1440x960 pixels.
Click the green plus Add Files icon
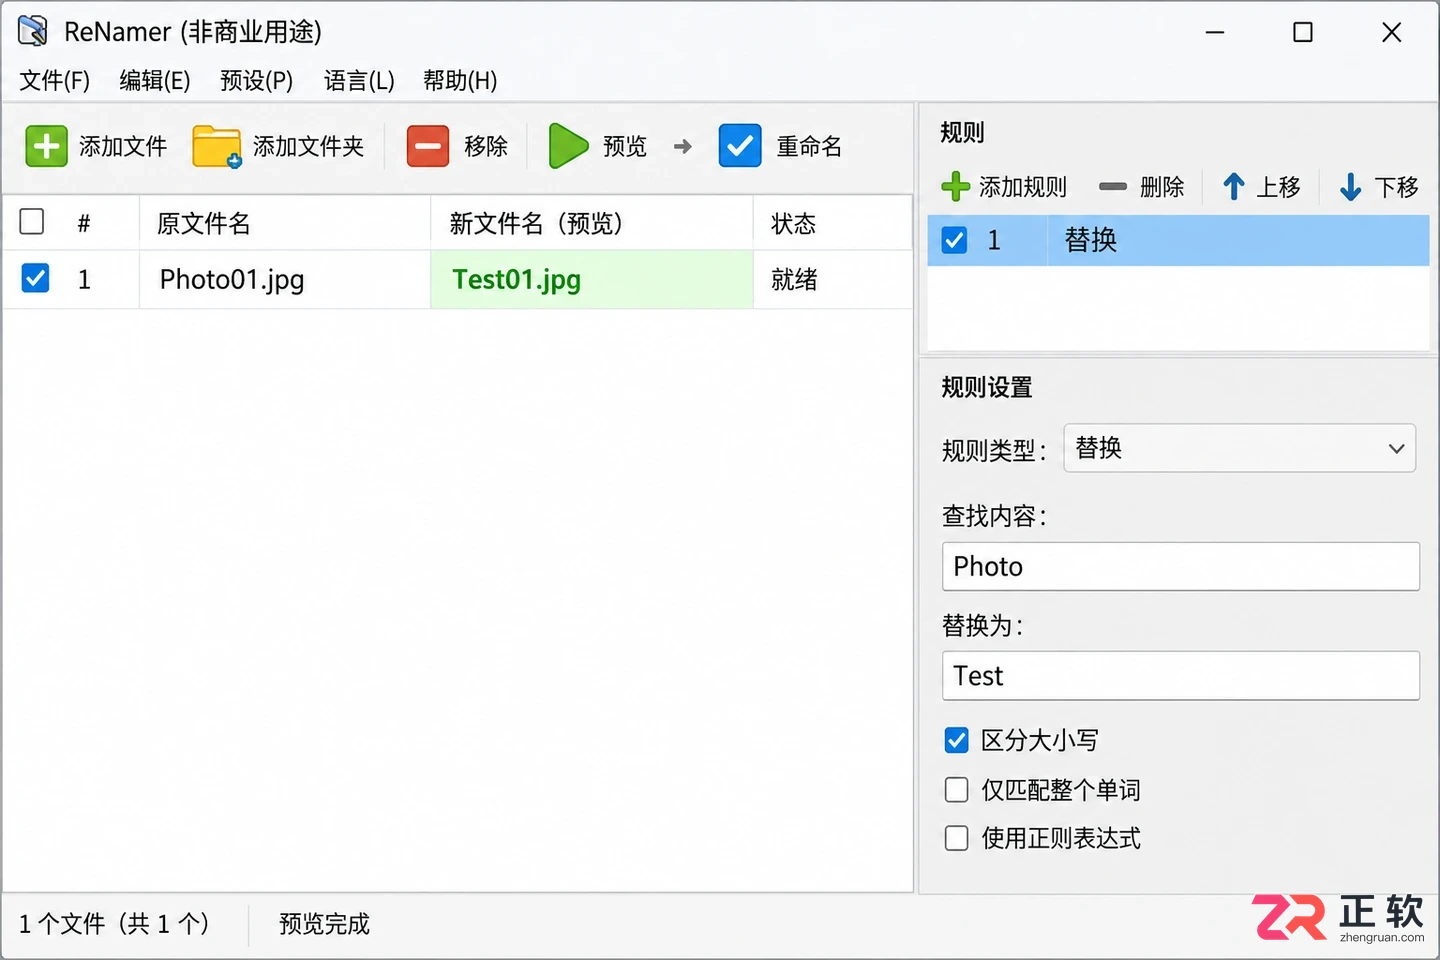pyautogui.click(x=46, y=146)
